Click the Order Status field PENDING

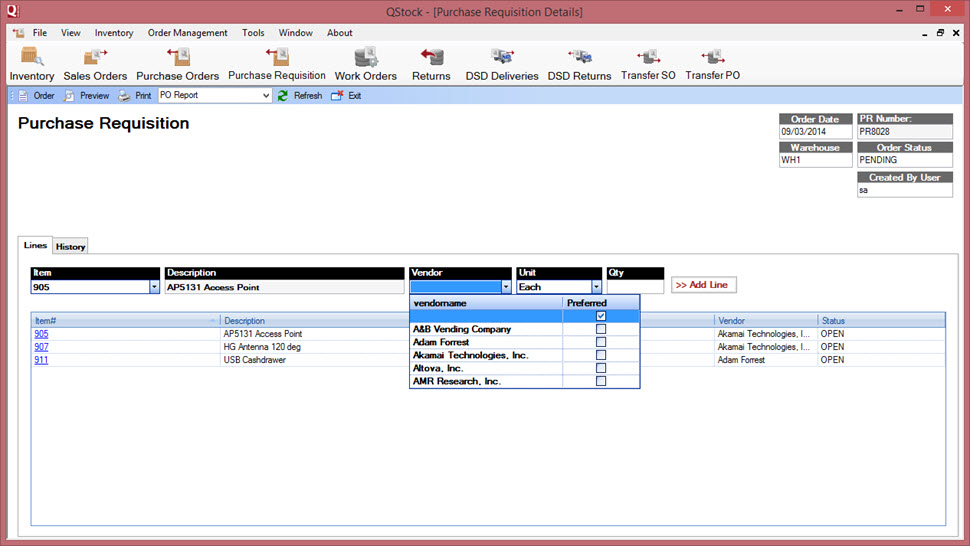point(905,160)
